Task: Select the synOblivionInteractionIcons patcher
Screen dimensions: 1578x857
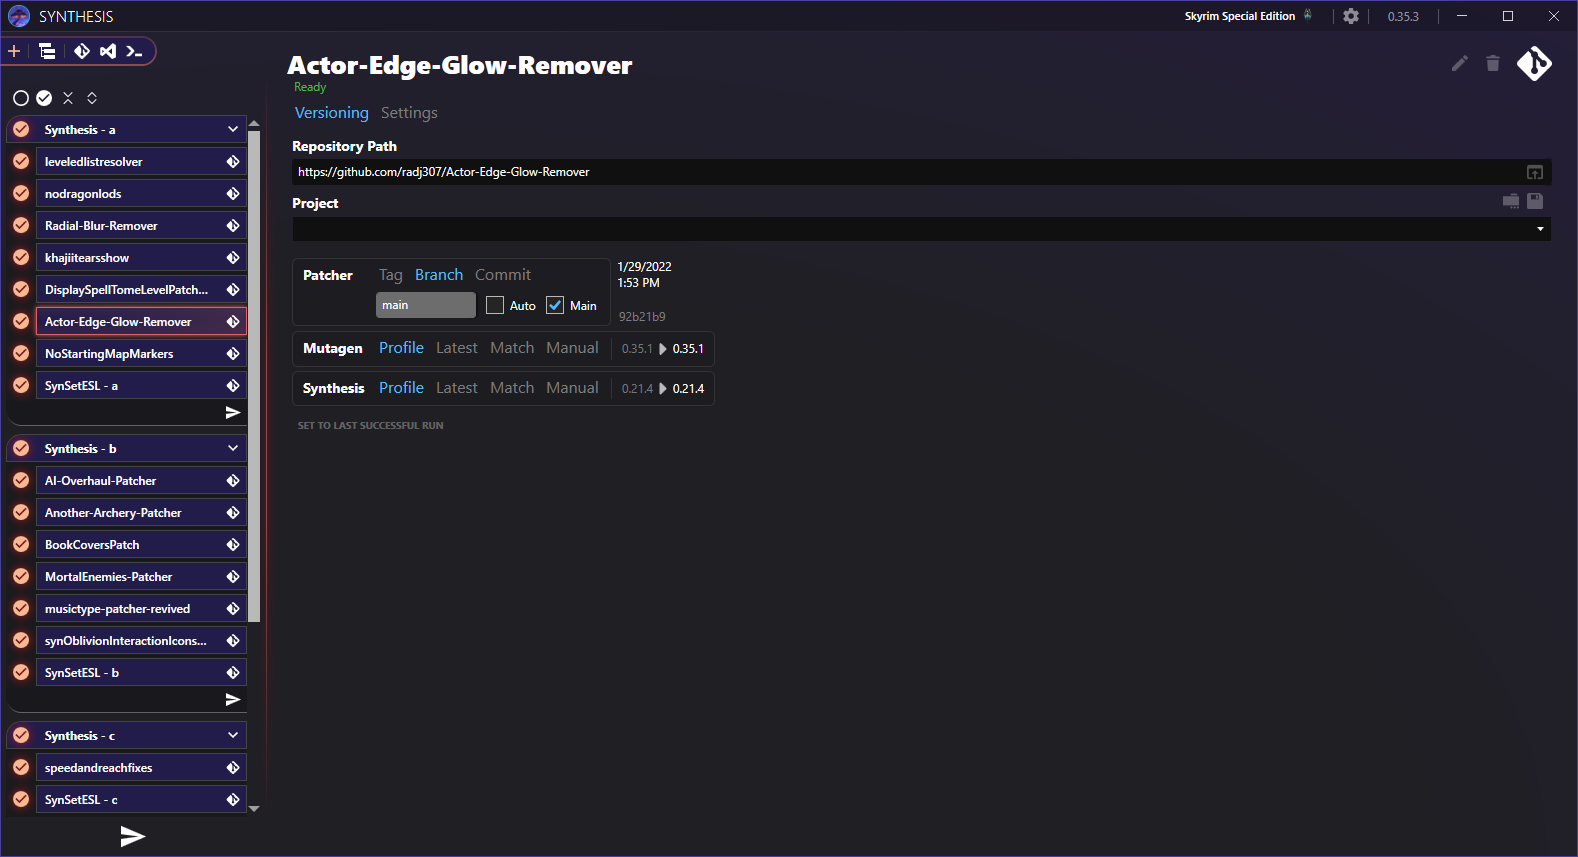Action: pos(141,641)
